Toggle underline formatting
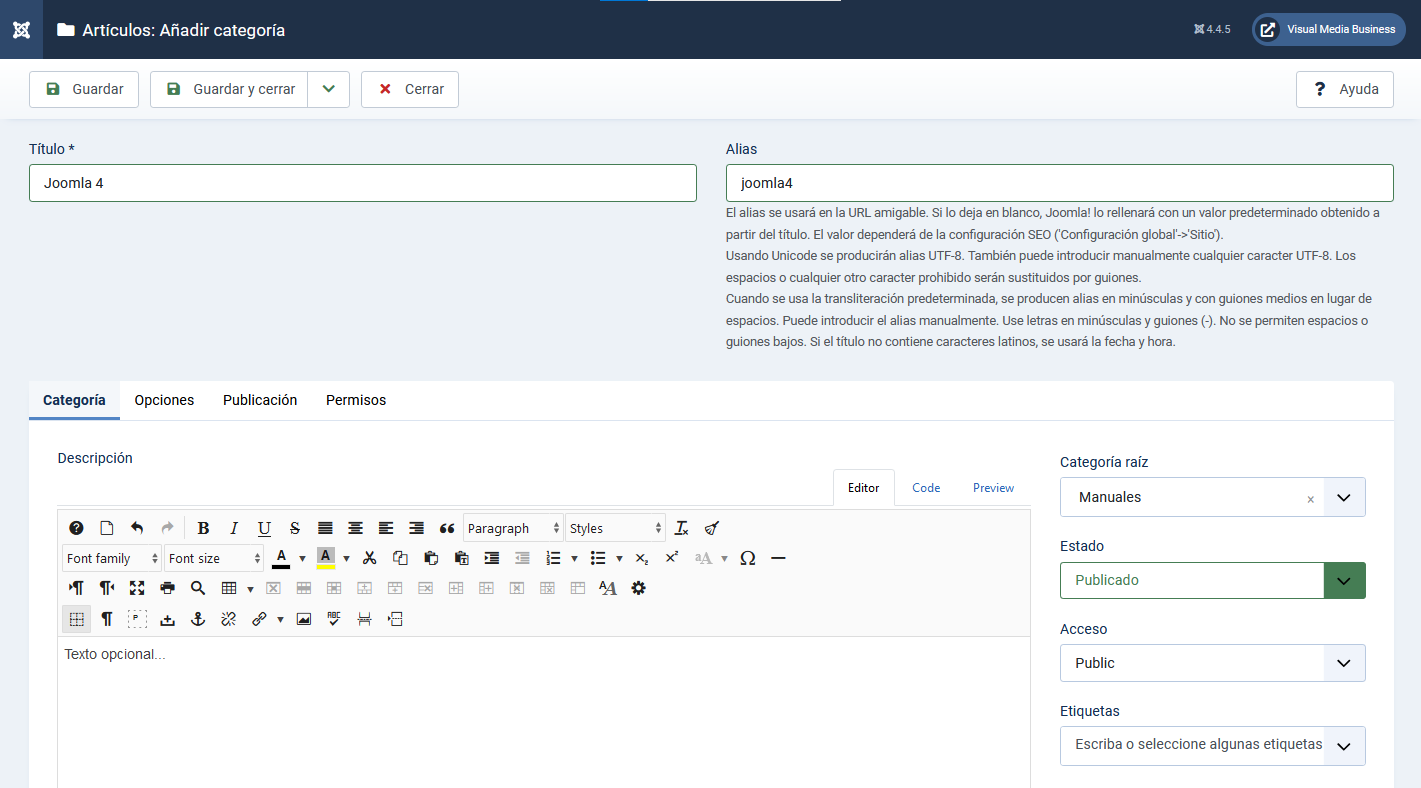 [x=264, y=528]
